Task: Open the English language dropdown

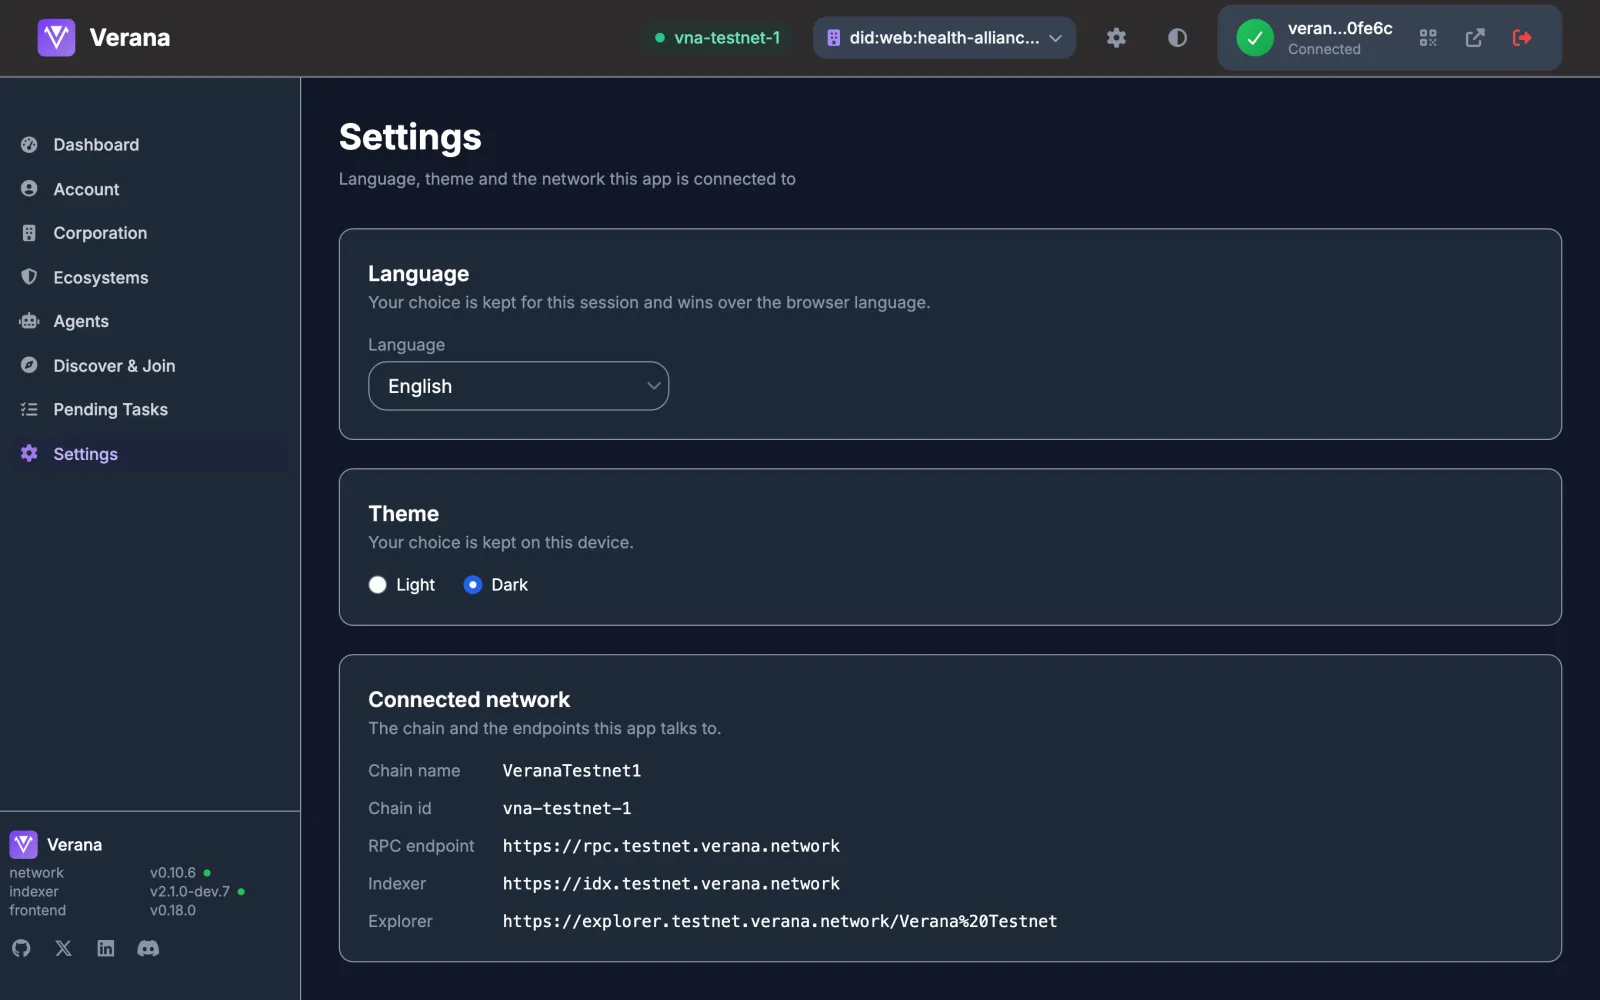Action: [x=518, y=386]
